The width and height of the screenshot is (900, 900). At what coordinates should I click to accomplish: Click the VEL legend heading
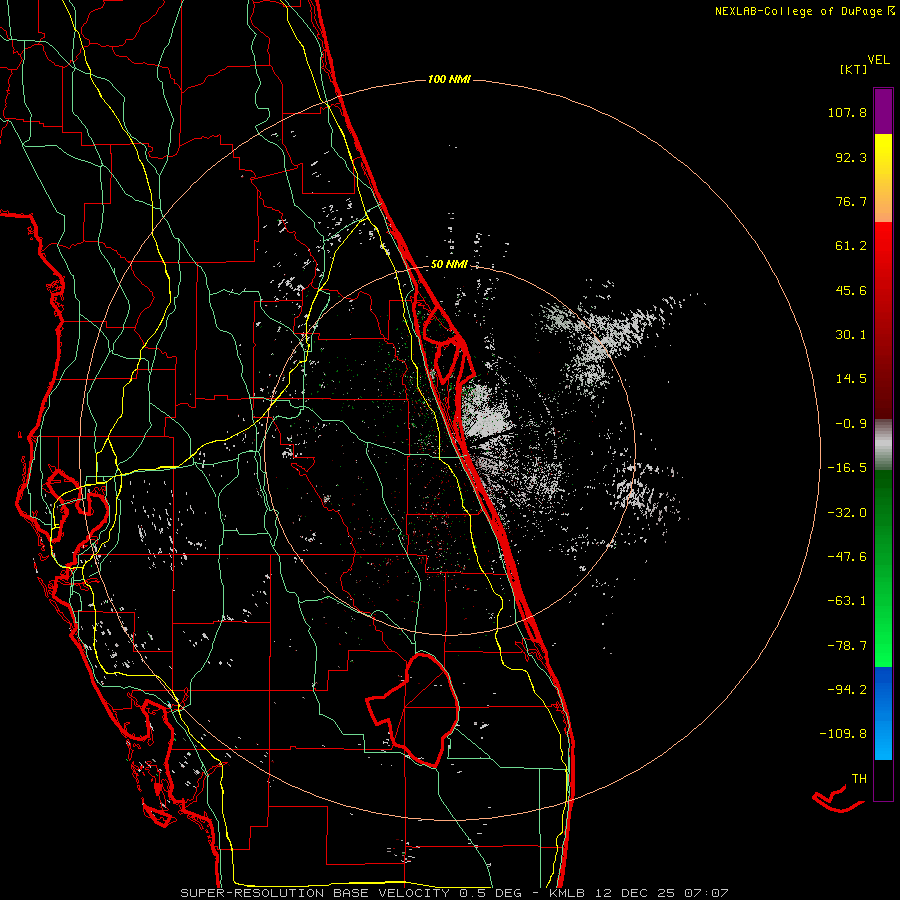878,60
